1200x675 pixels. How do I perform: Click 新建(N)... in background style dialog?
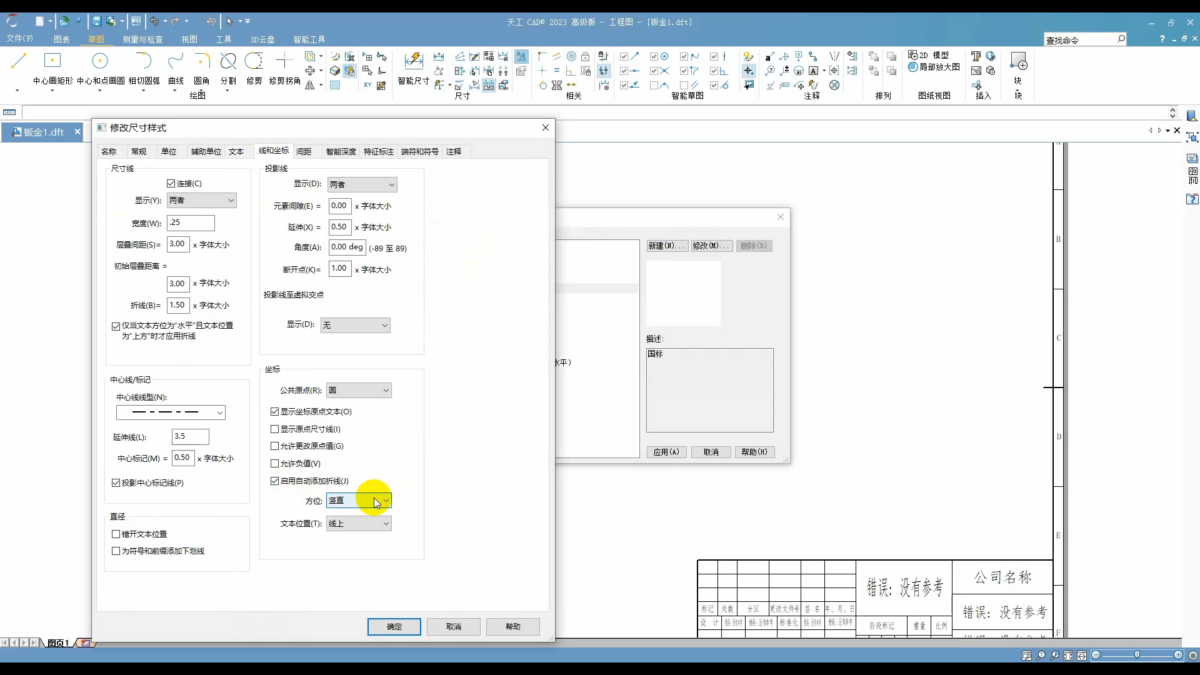coord(667,246)
